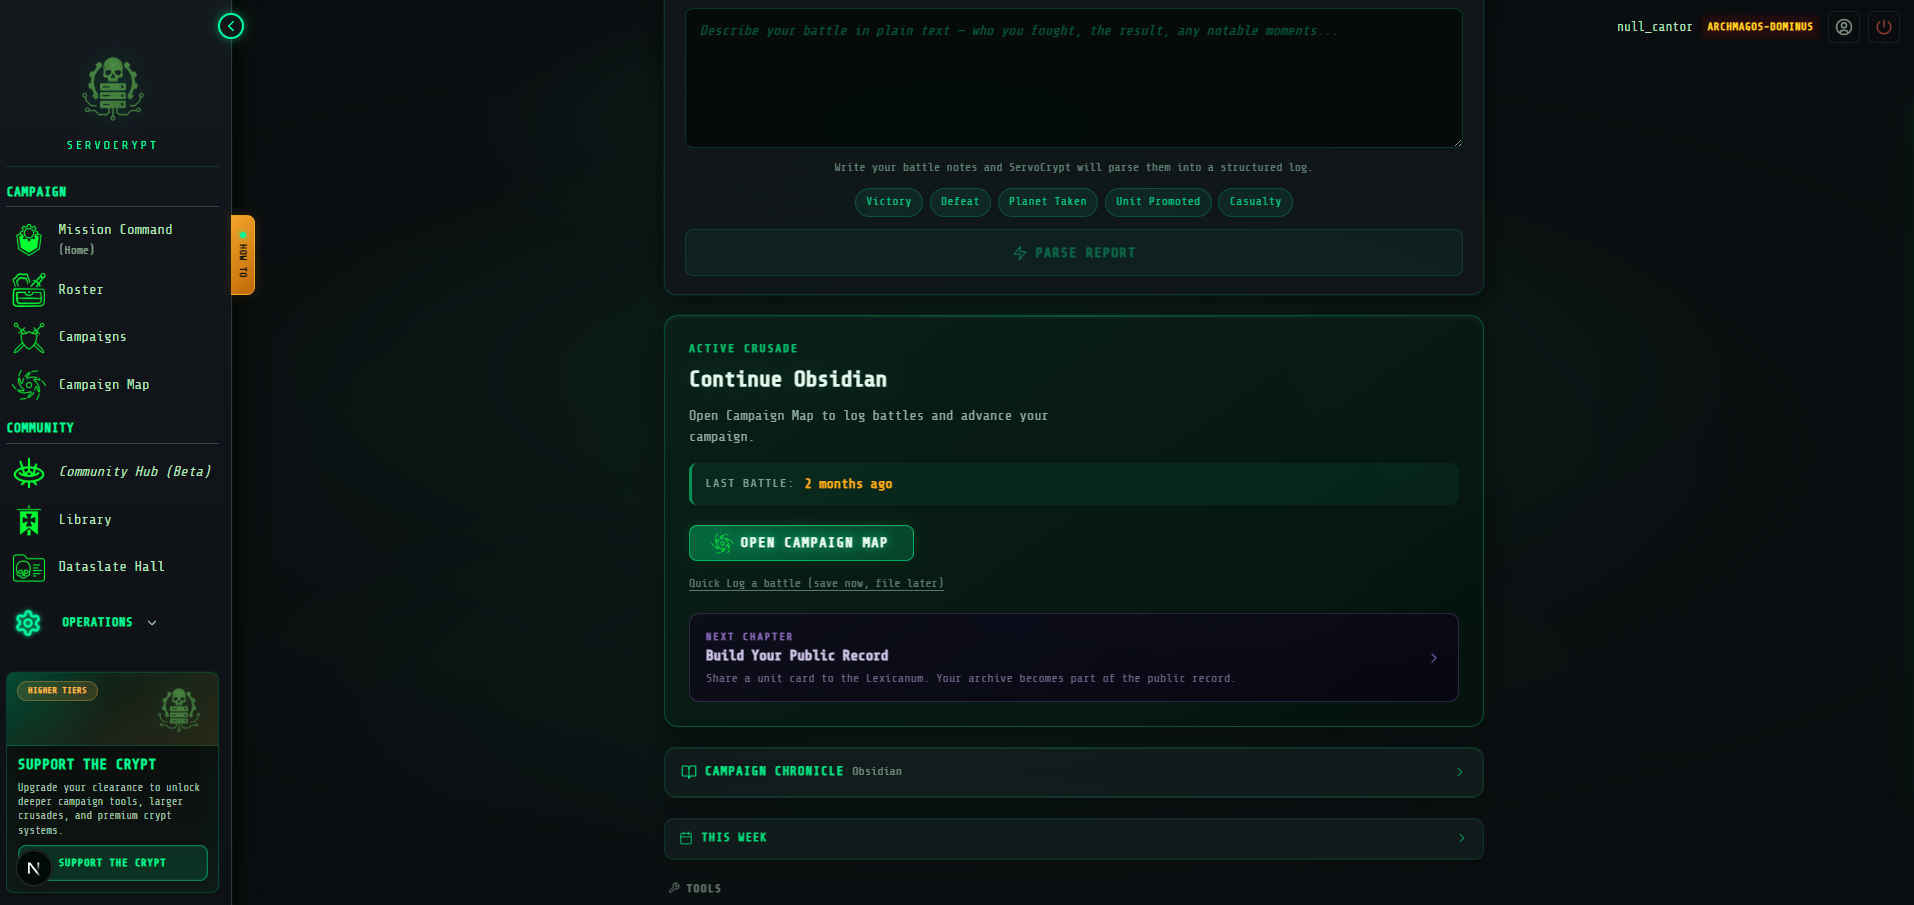Toggle the Victory tag chip
The image size is (1914, 905).
tap(889, 202)
